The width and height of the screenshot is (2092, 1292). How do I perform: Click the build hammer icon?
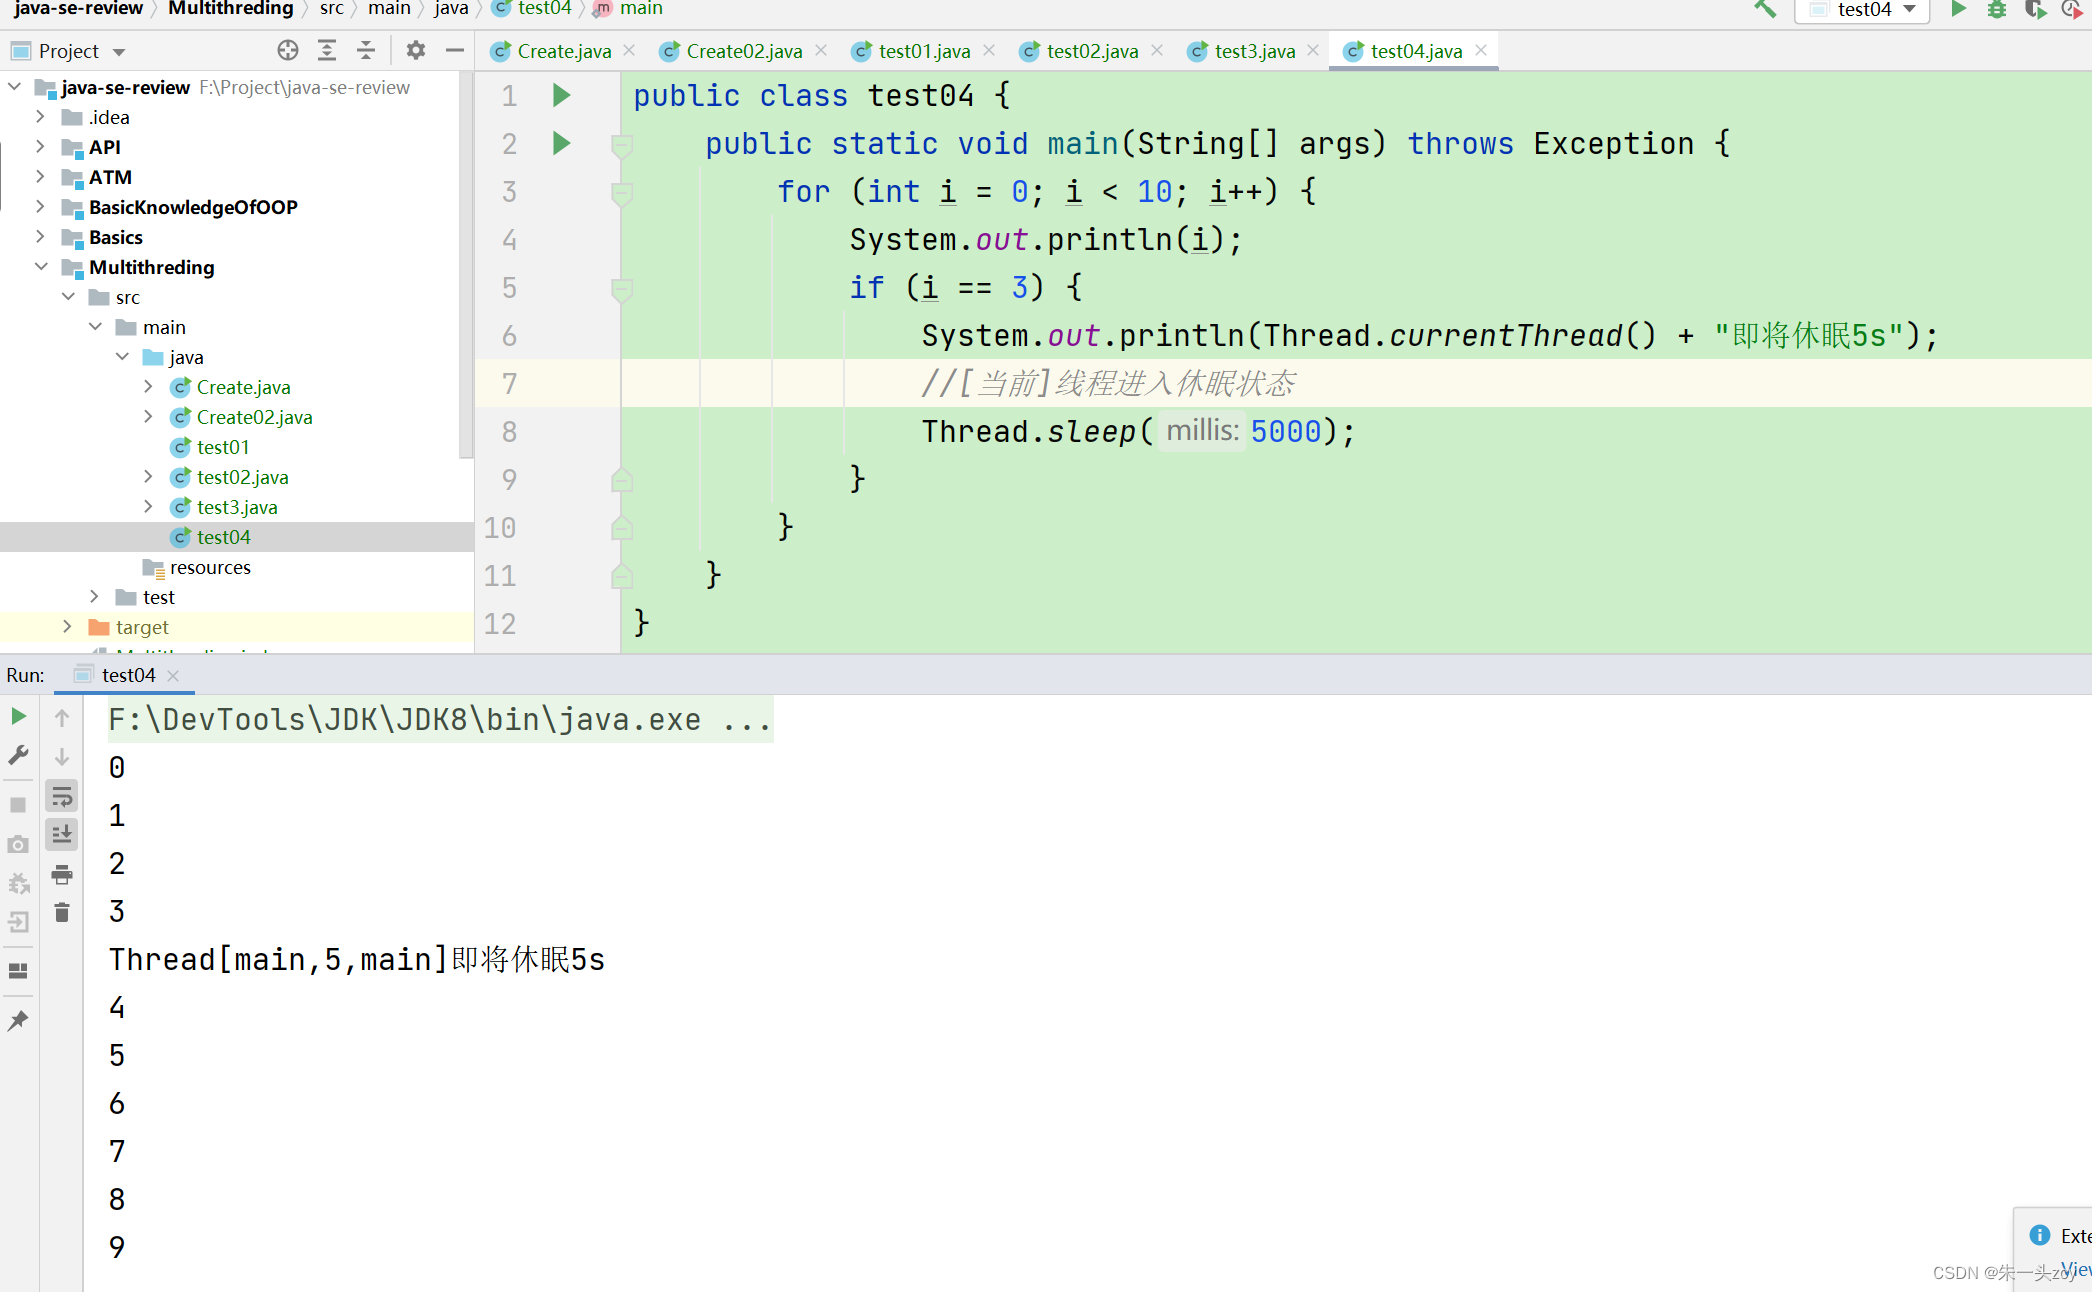tap(1765, 9)
